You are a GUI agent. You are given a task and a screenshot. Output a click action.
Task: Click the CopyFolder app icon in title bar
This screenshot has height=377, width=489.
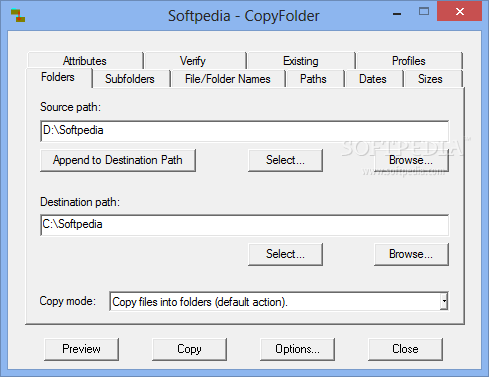18,16
